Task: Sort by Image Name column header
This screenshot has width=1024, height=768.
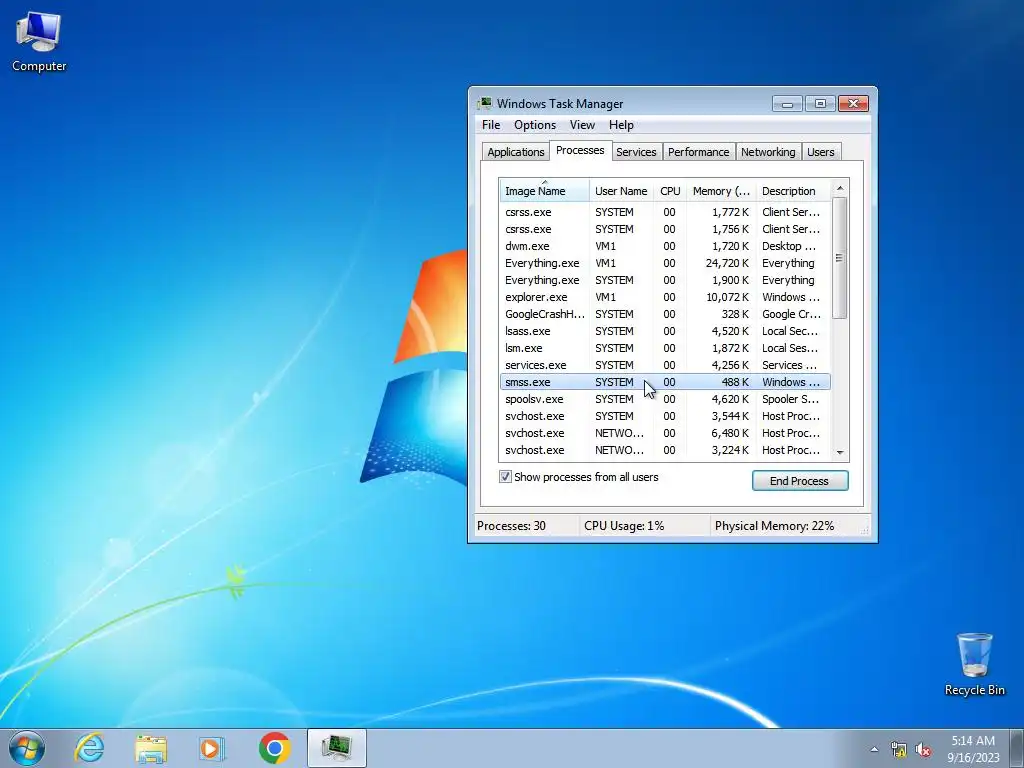Action: pyautogui.click(x=544, y=191)
